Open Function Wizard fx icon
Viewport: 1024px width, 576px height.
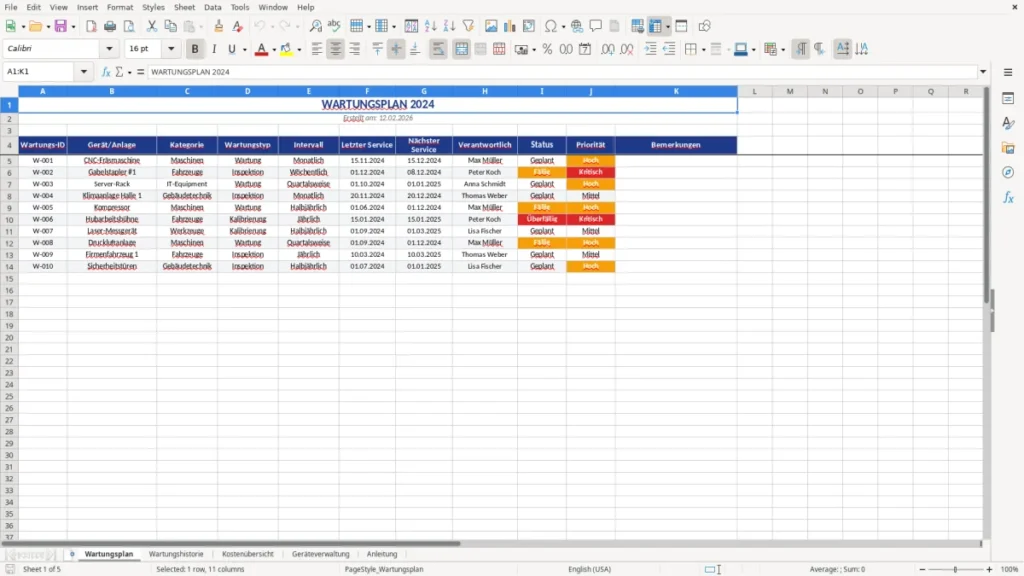coord(106,72)
